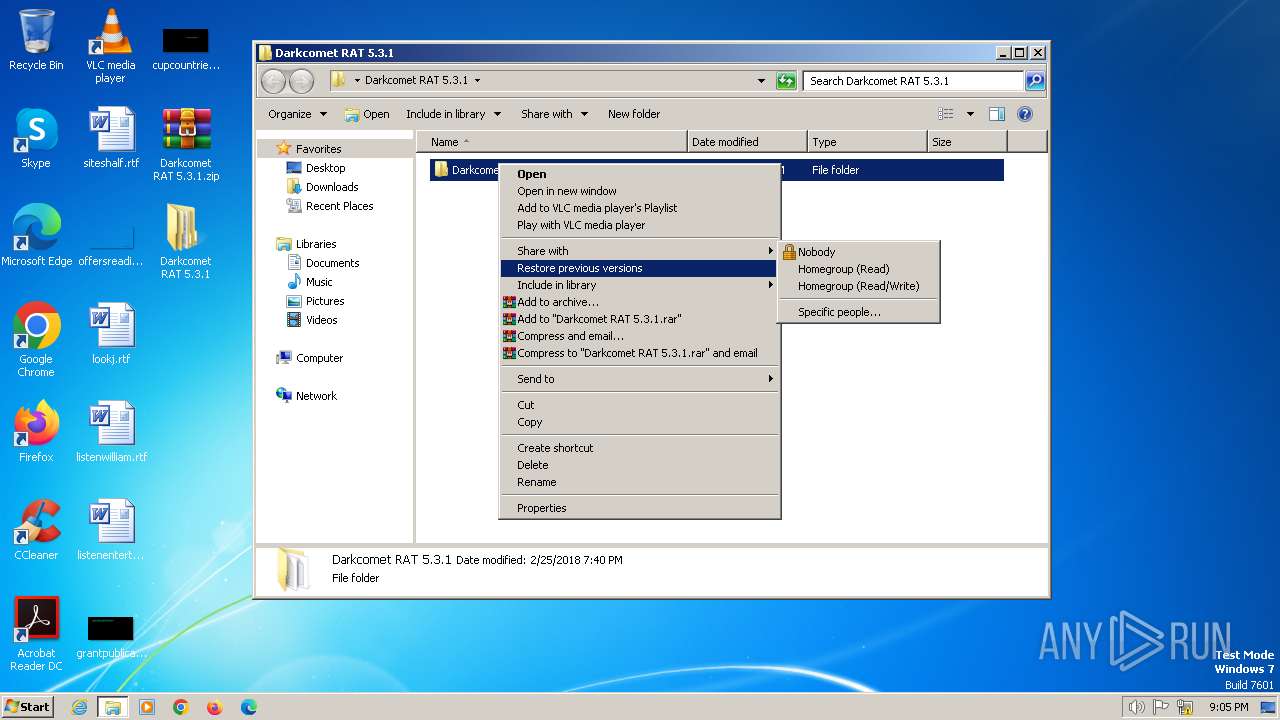Click volume speaker tray icon
The width and height of the screenshot is (1280, 720).
tap(1136, 707)
